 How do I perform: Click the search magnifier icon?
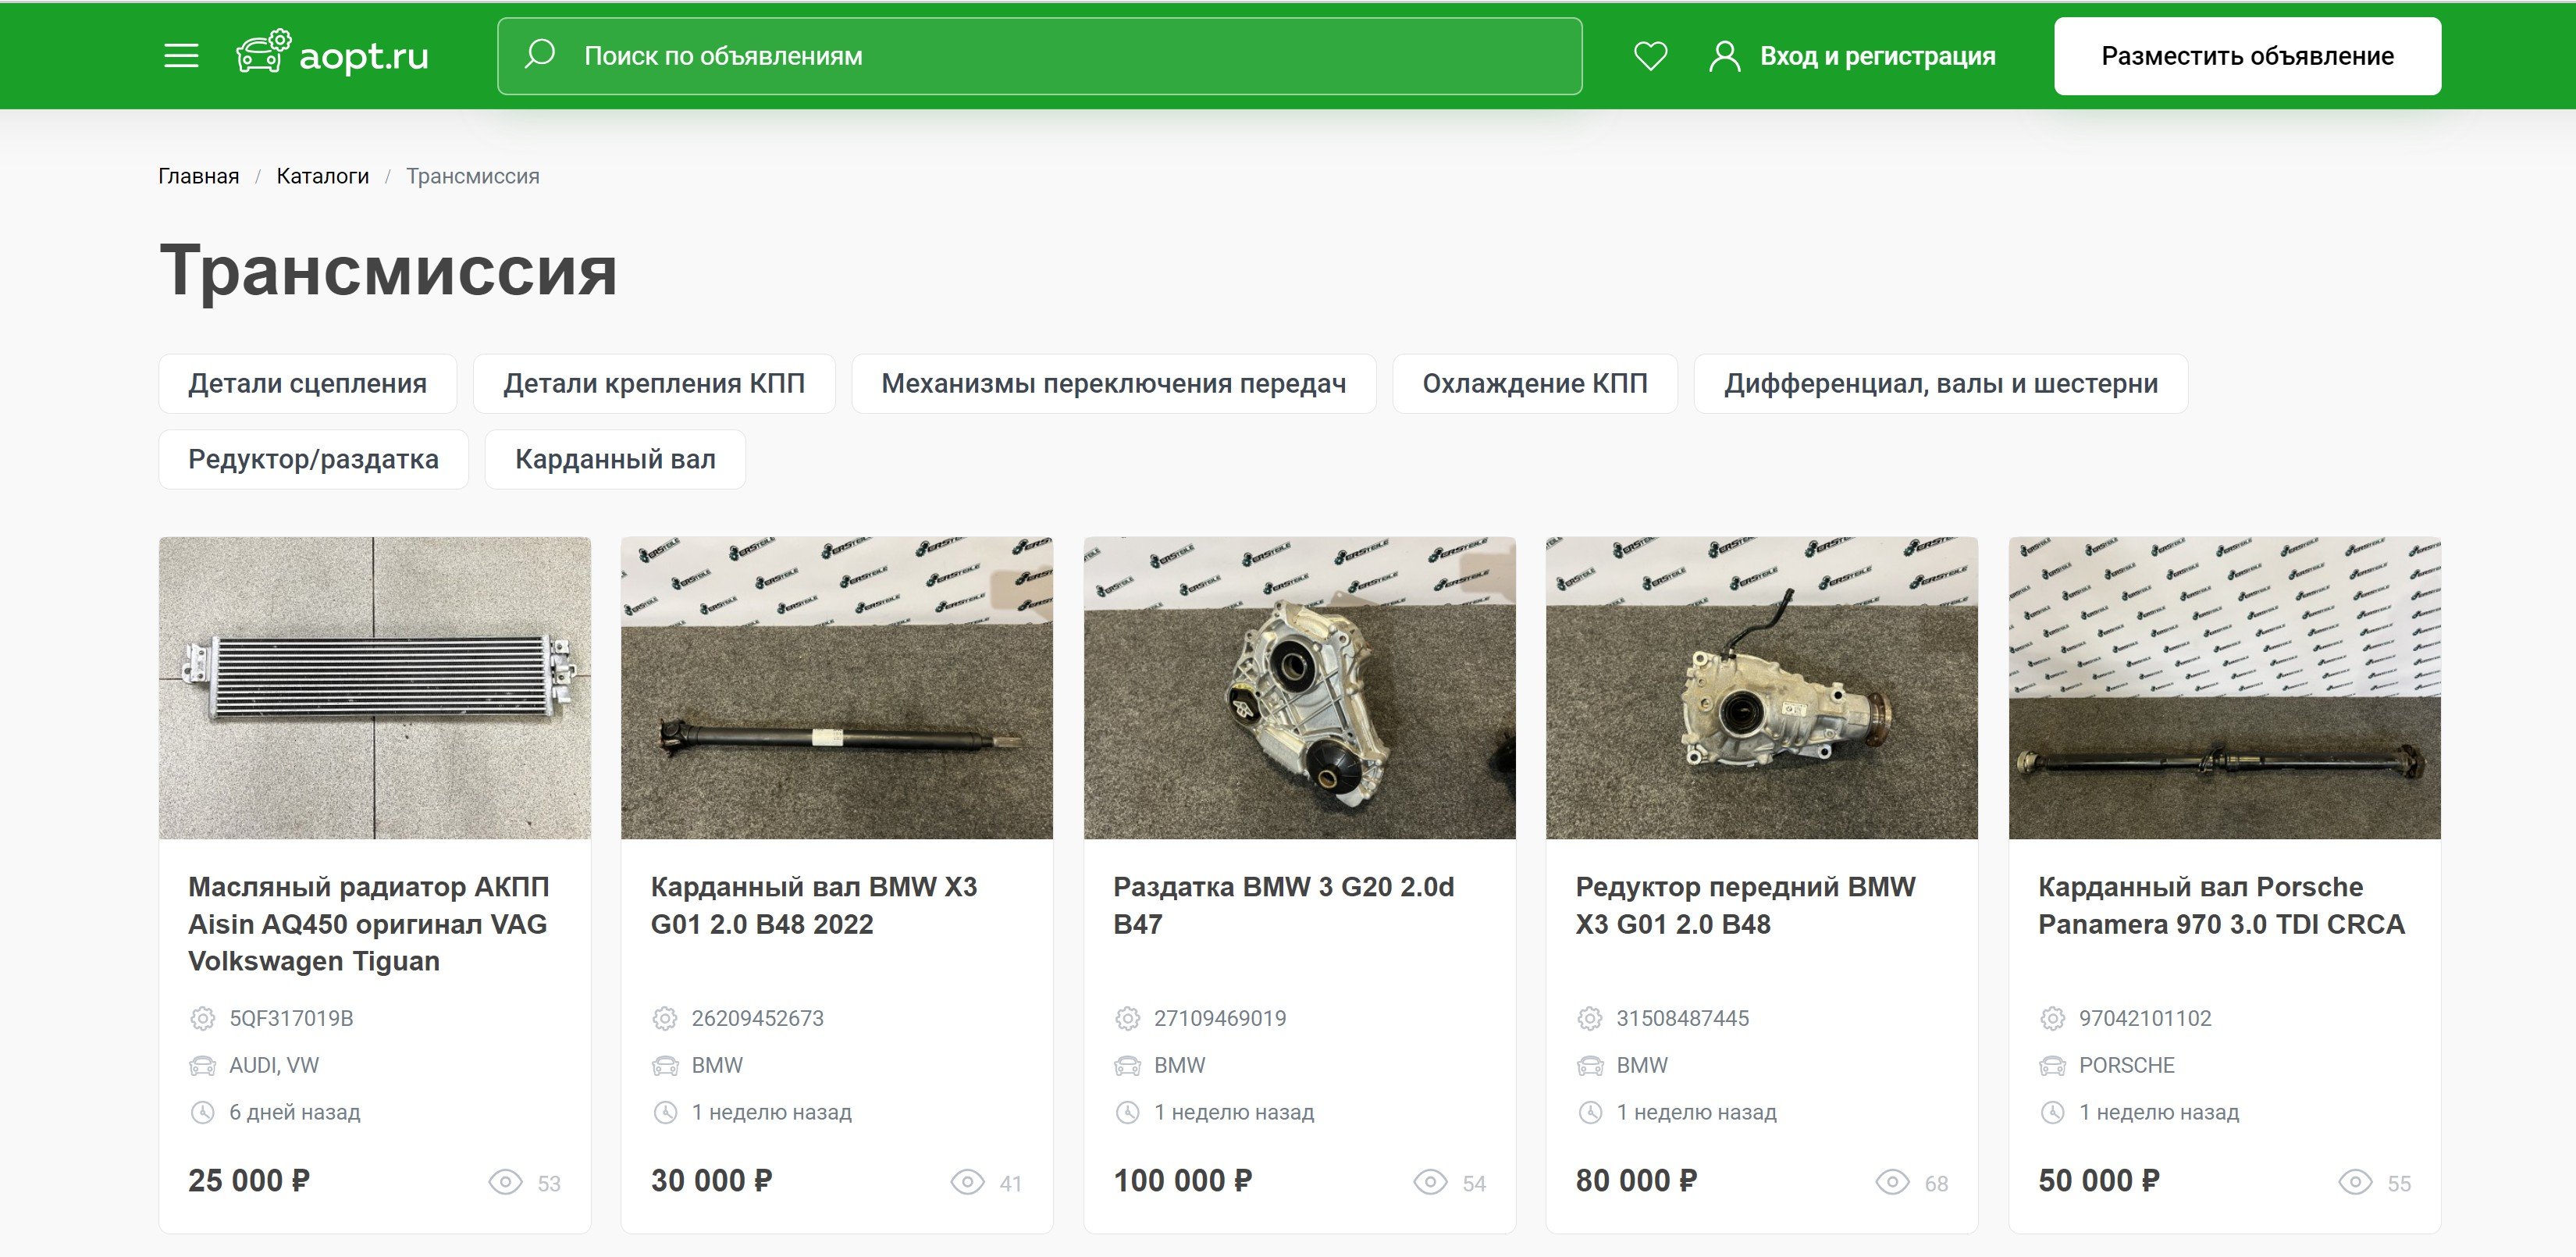click(x=540, y=54)
